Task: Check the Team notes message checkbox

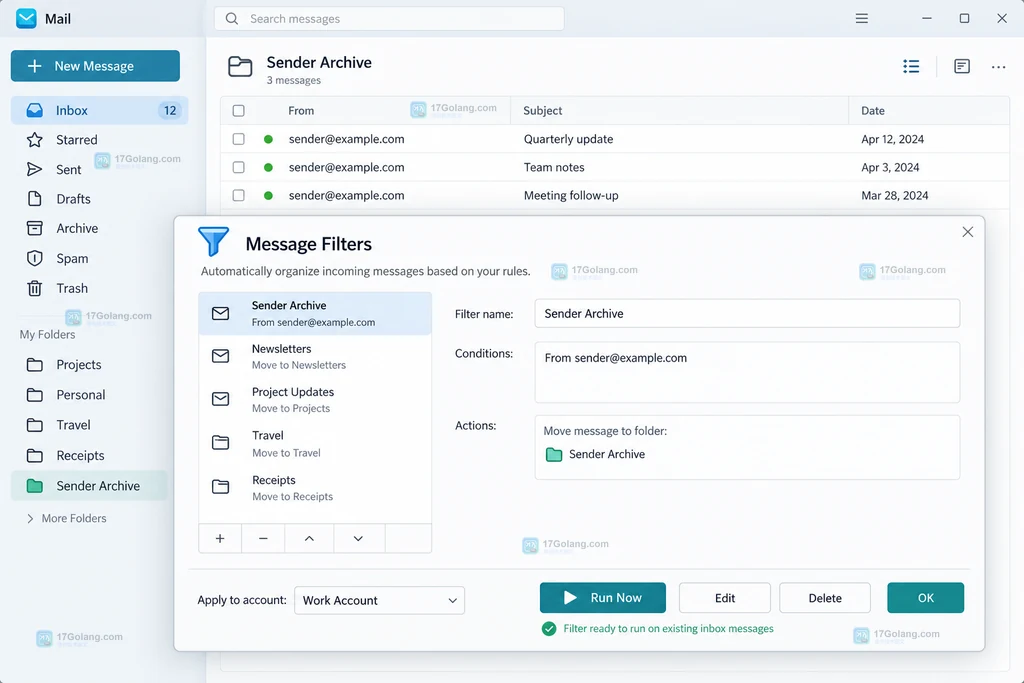Action: [x=238, y=167]
